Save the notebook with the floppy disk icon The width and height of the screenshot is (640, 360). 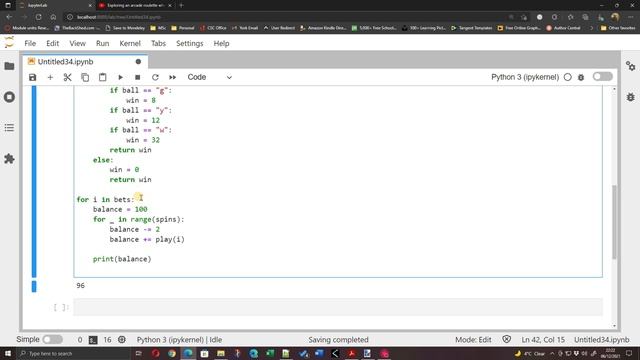coord(33,77)
